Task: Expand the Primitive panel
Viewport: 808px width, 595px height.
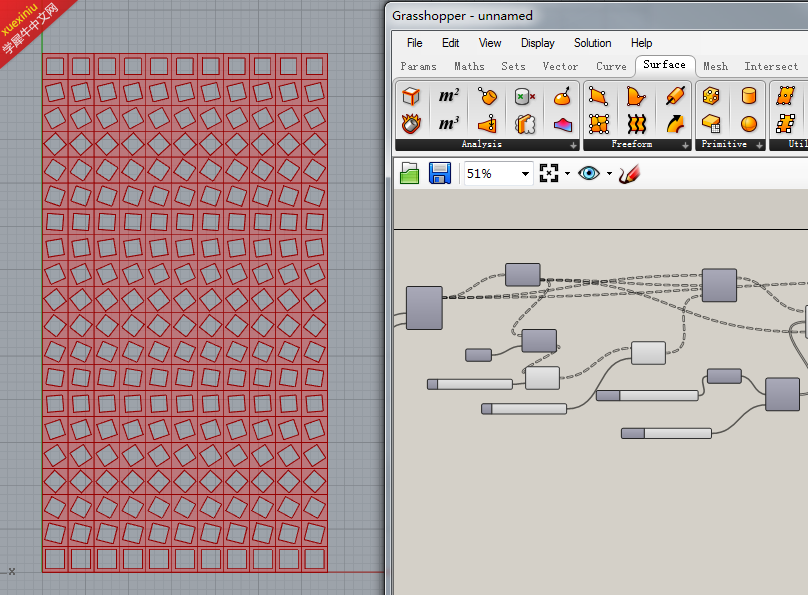Action: 759,146
